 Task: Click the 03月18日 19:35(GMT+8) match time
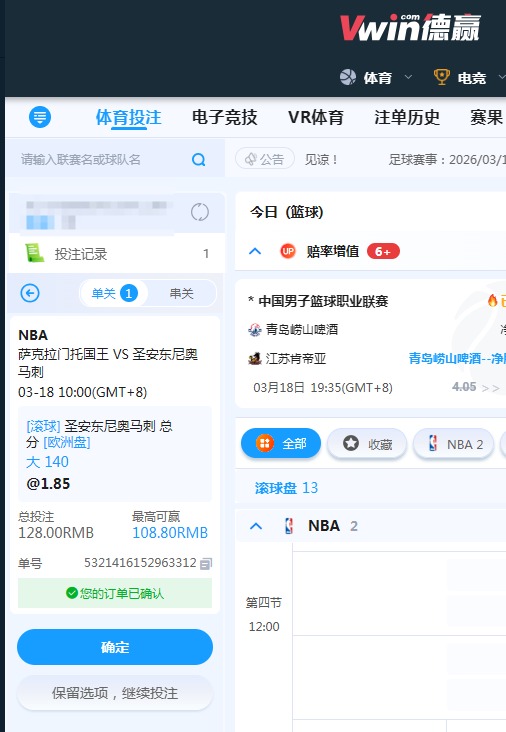coord(323,387)
